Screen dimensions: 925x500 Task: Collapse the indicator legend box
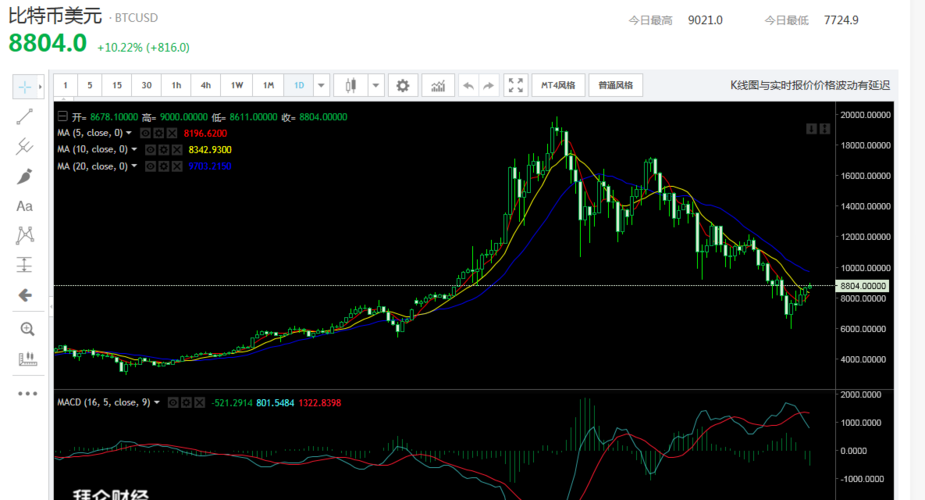63,117
